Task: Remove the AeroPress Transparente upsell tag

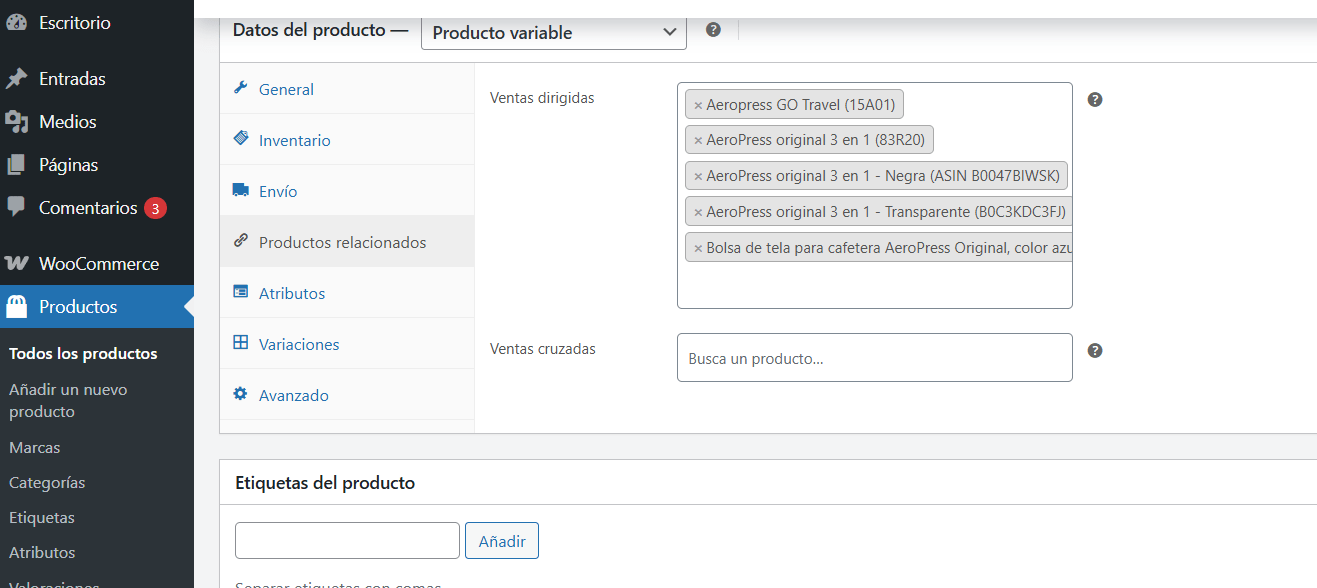Action: [x=698, y=213]
